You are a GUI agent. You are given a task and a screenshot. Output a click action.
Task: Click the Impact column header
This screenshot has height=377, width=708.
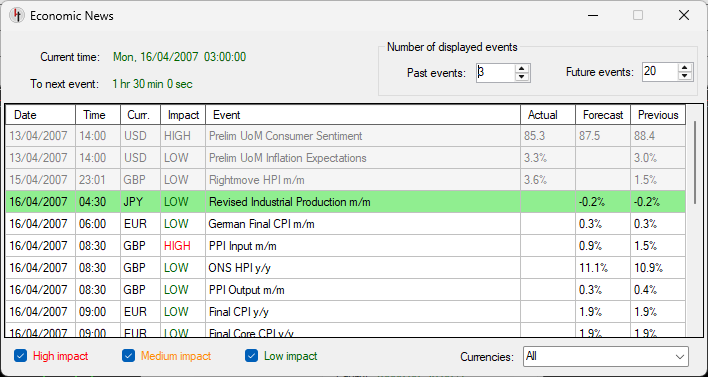pos(183,115)
